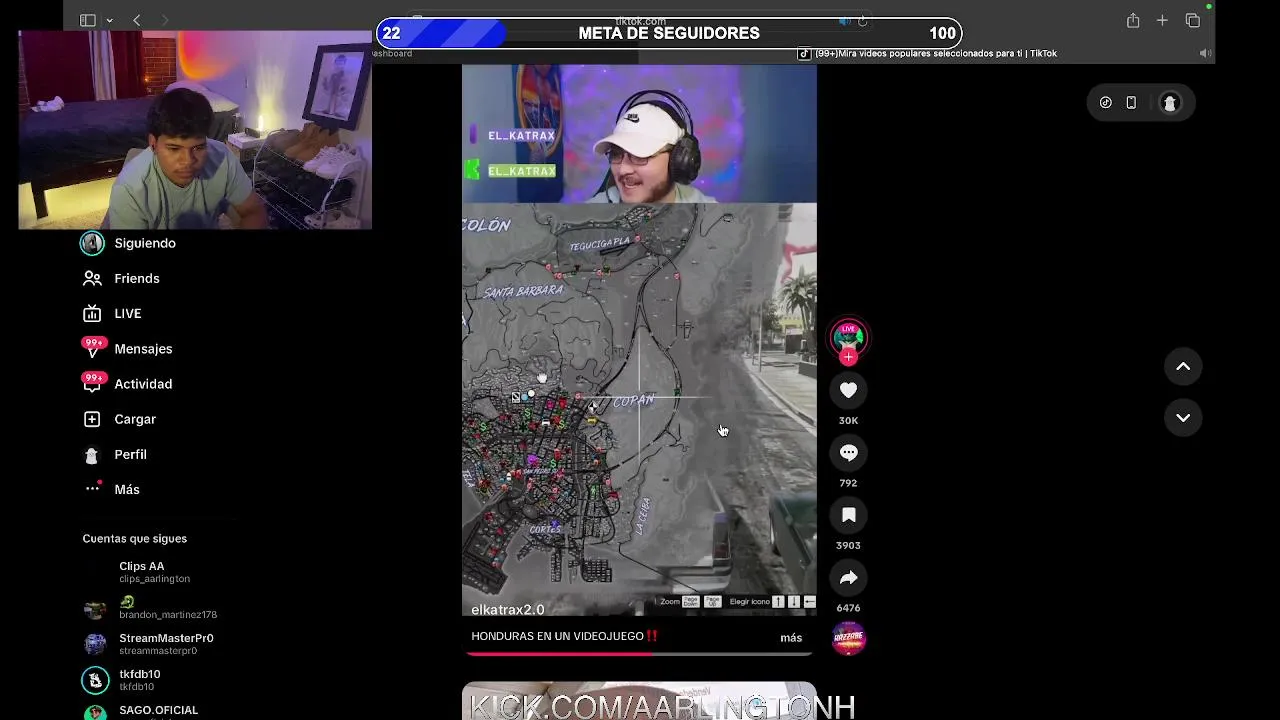Show Safari tab overview

point(1192,20)
